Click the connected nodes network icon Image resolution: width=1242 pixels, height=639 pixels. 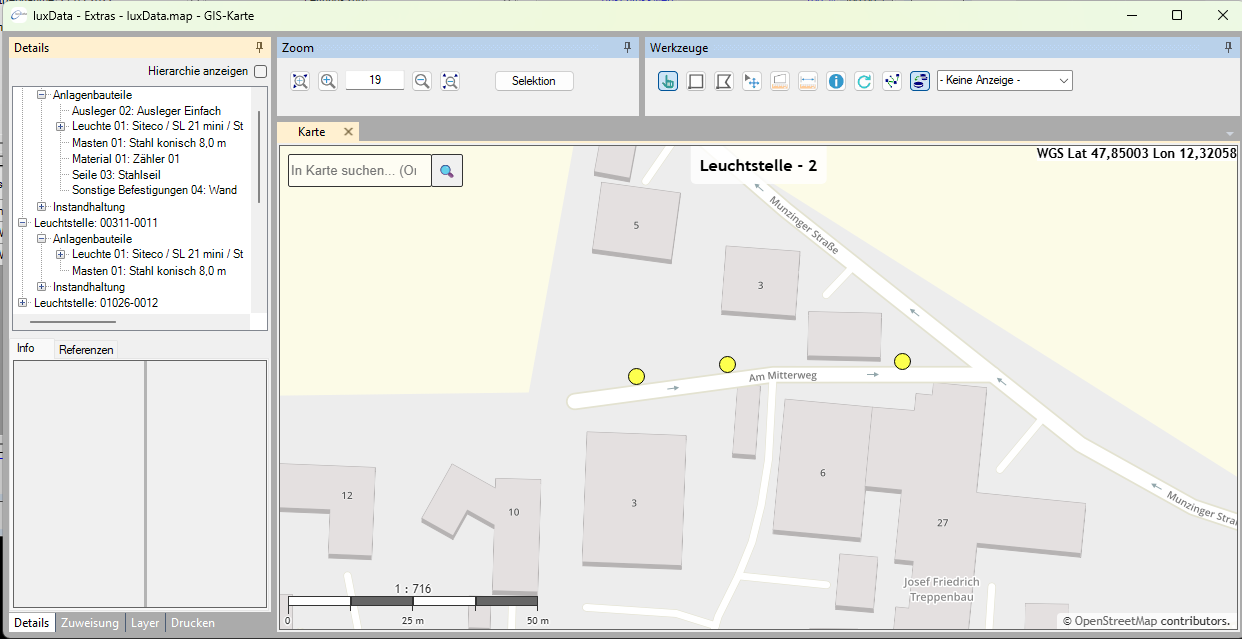[892, 81]
